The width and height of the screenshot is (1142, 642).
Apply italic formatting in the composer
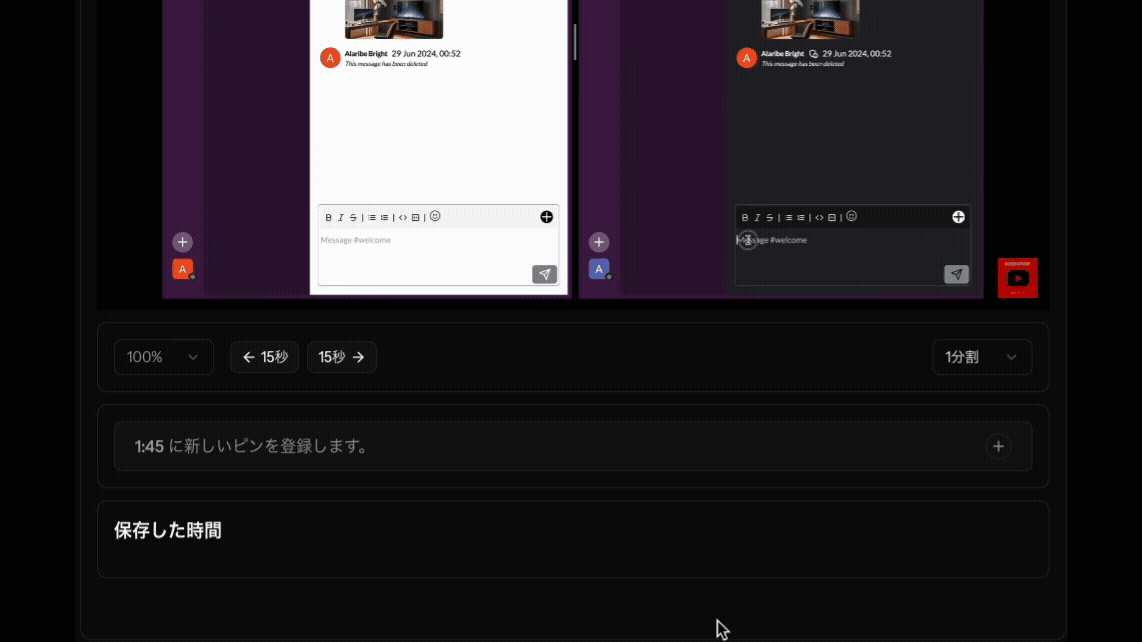(341, 217)
